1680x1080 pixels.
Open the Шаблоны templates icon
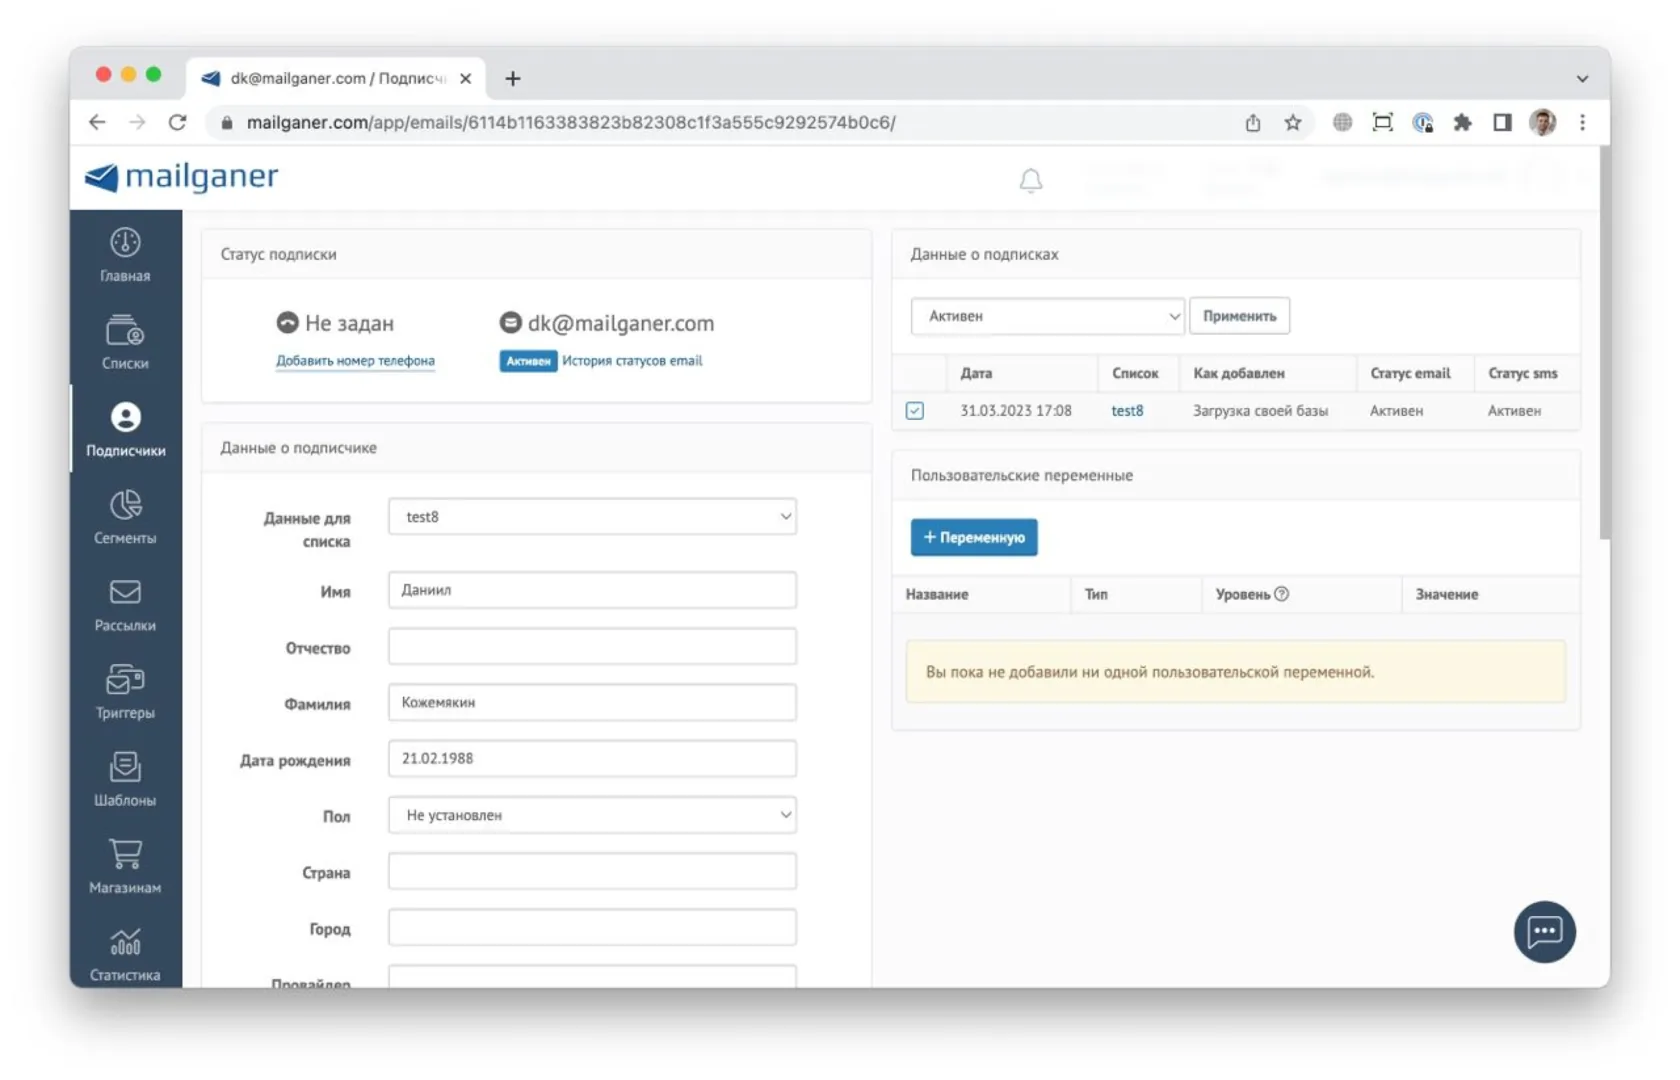(125, 767)
